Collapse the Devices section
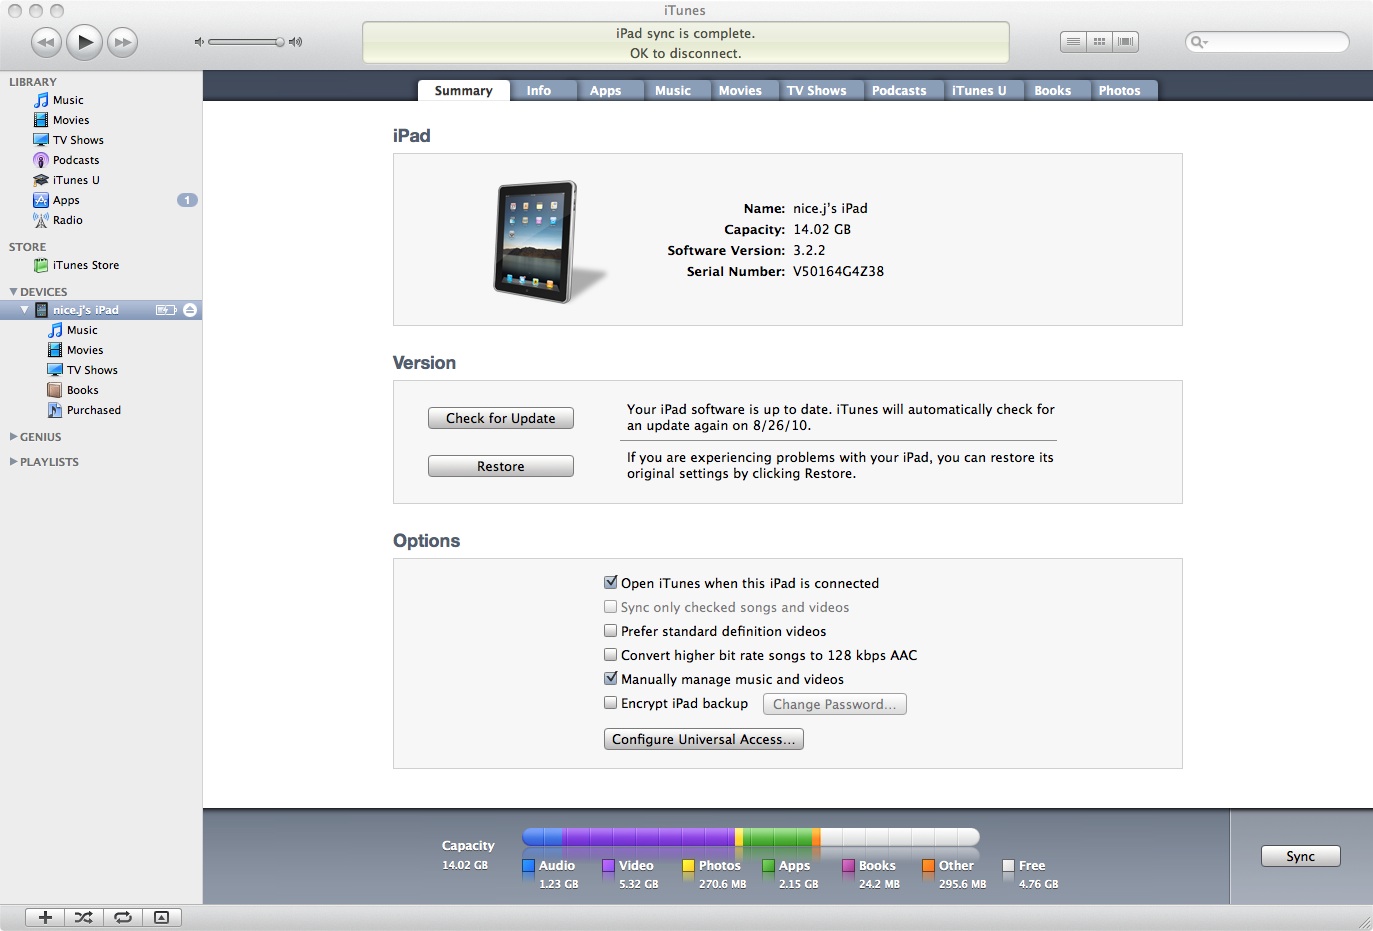The width and height of the screenshot is (1373, 931). [x=13, y=292]
